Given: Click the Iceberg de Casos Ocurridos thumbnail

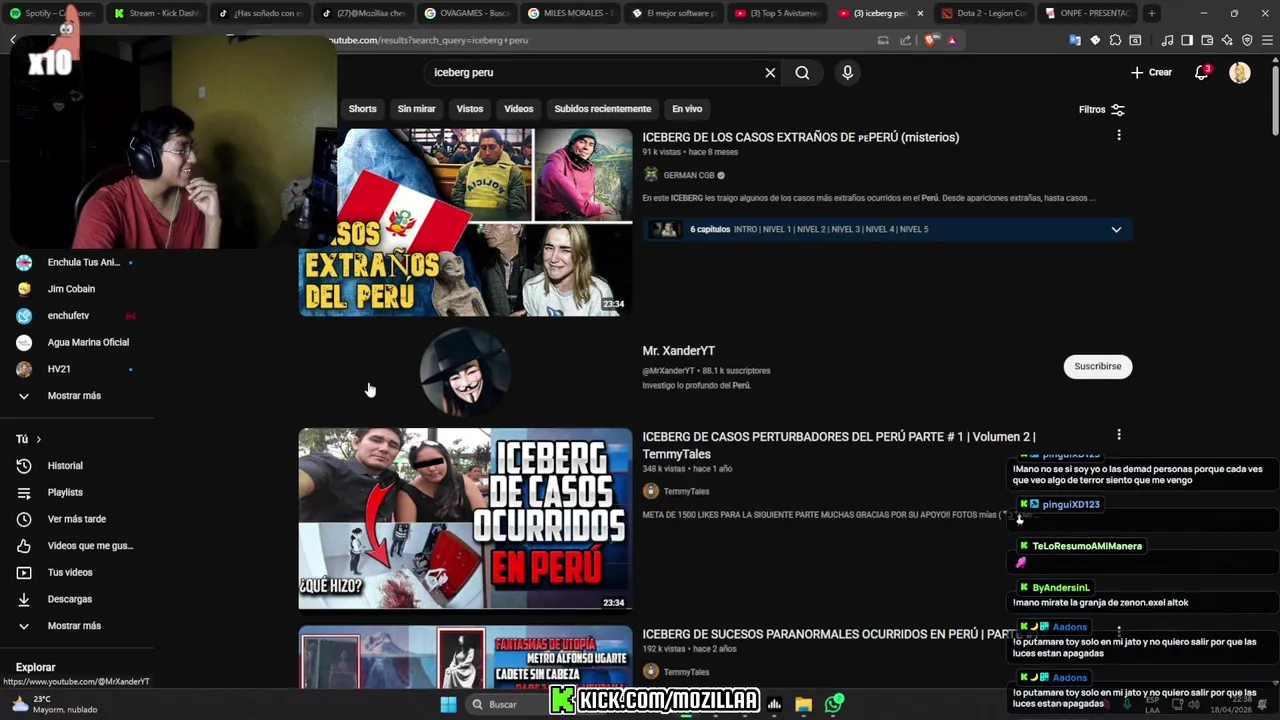Looking at the screenshot, I should click(x=465, y=518).
